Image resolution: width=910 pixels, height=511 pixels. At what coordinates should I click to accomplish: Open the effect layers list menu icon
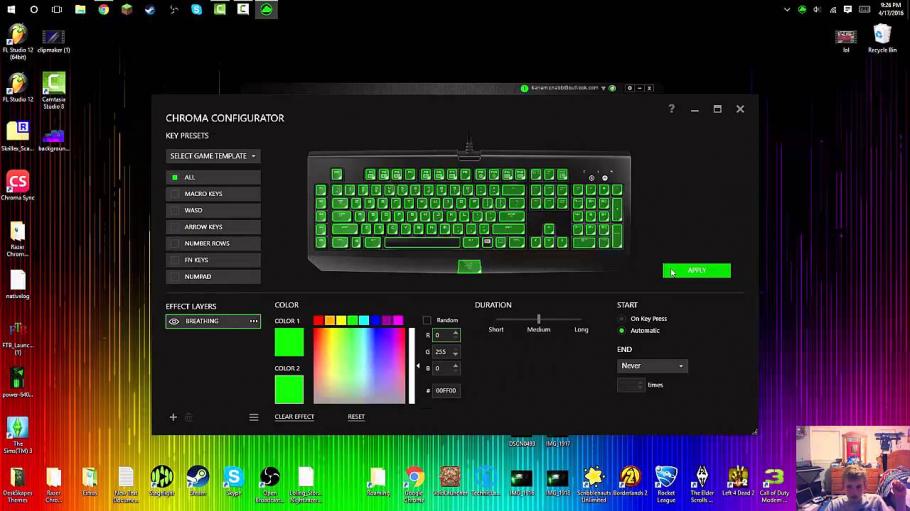pos(253,417)
